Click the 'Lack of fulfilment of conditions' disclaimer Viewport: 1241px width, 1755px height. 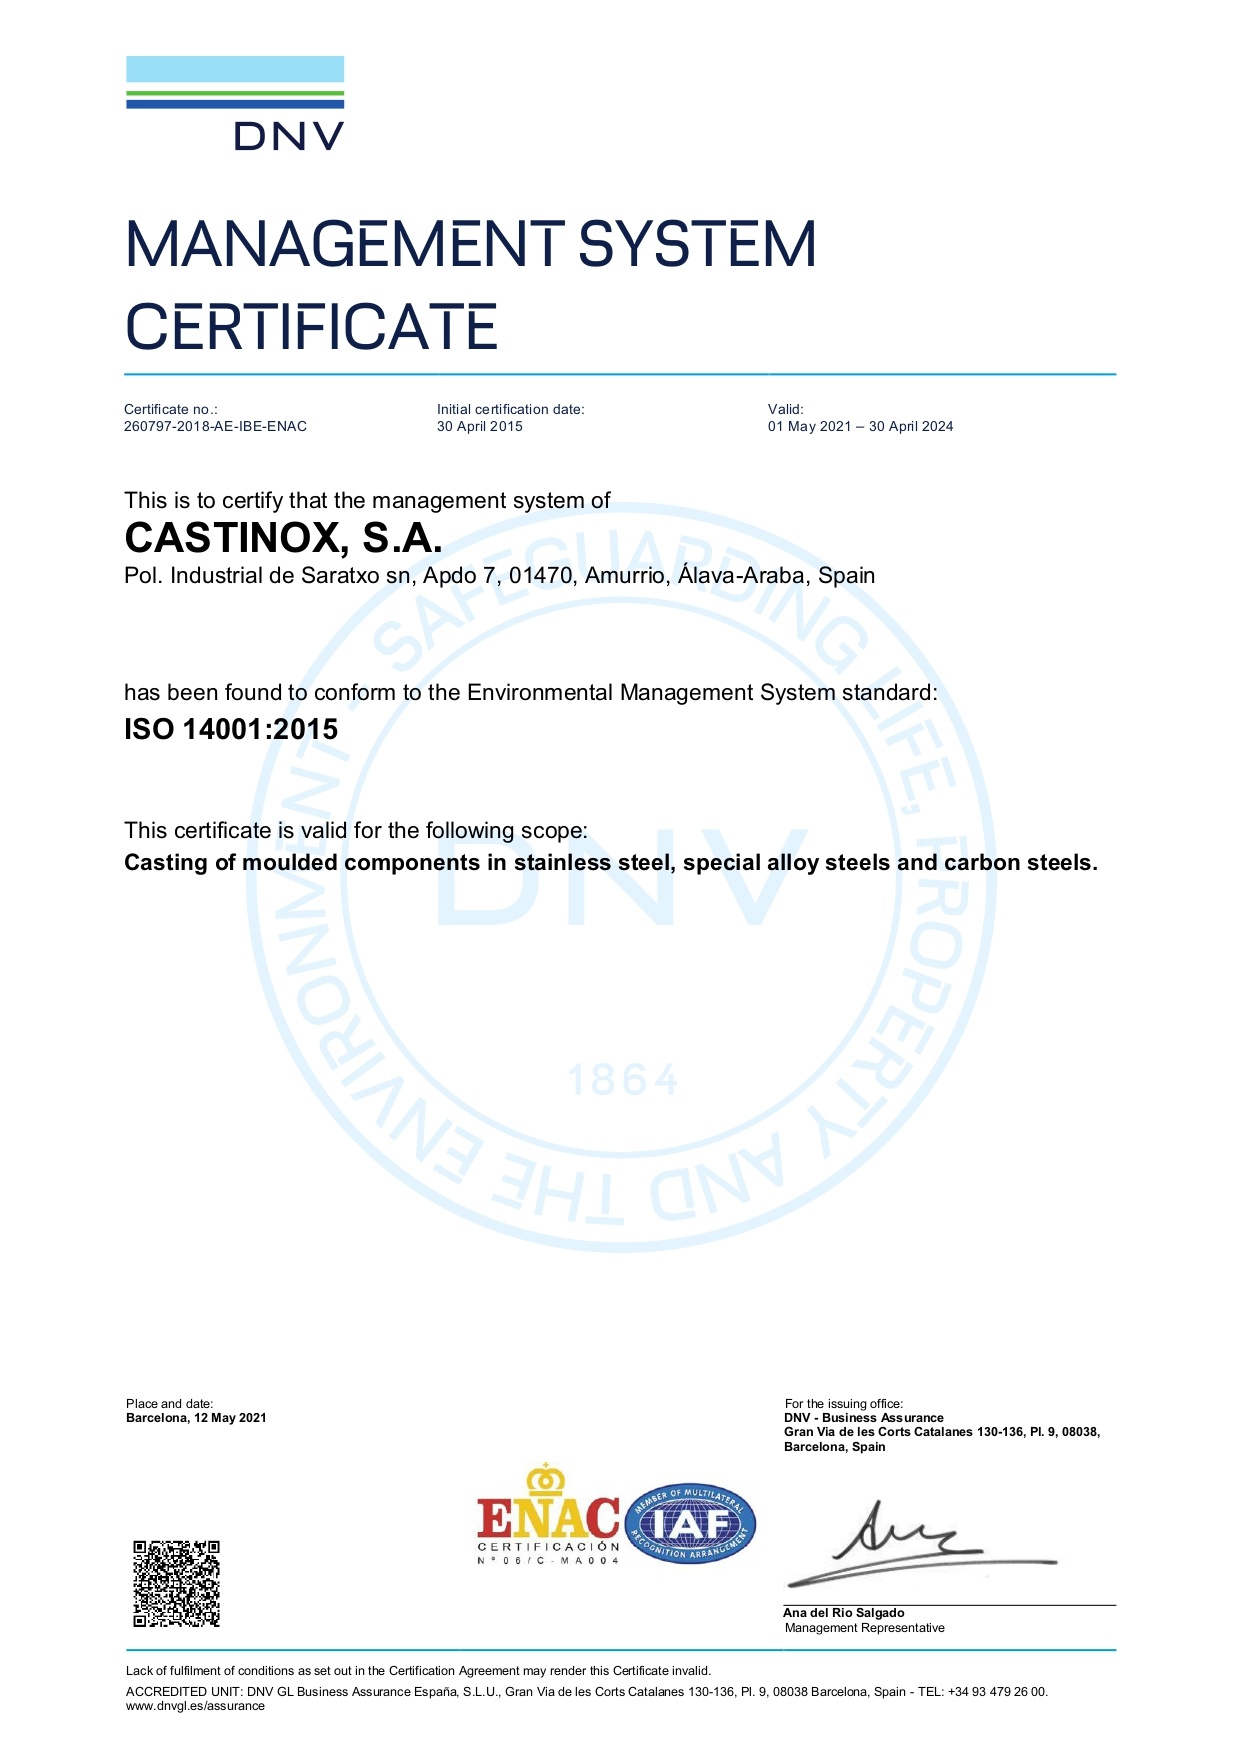point(418,1671)
